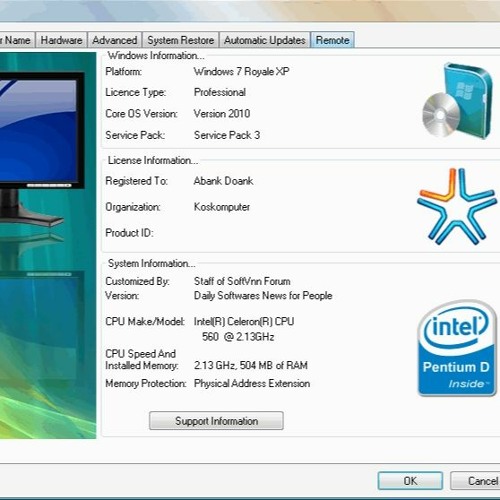Click the 'Licence Type:' label

136,92
